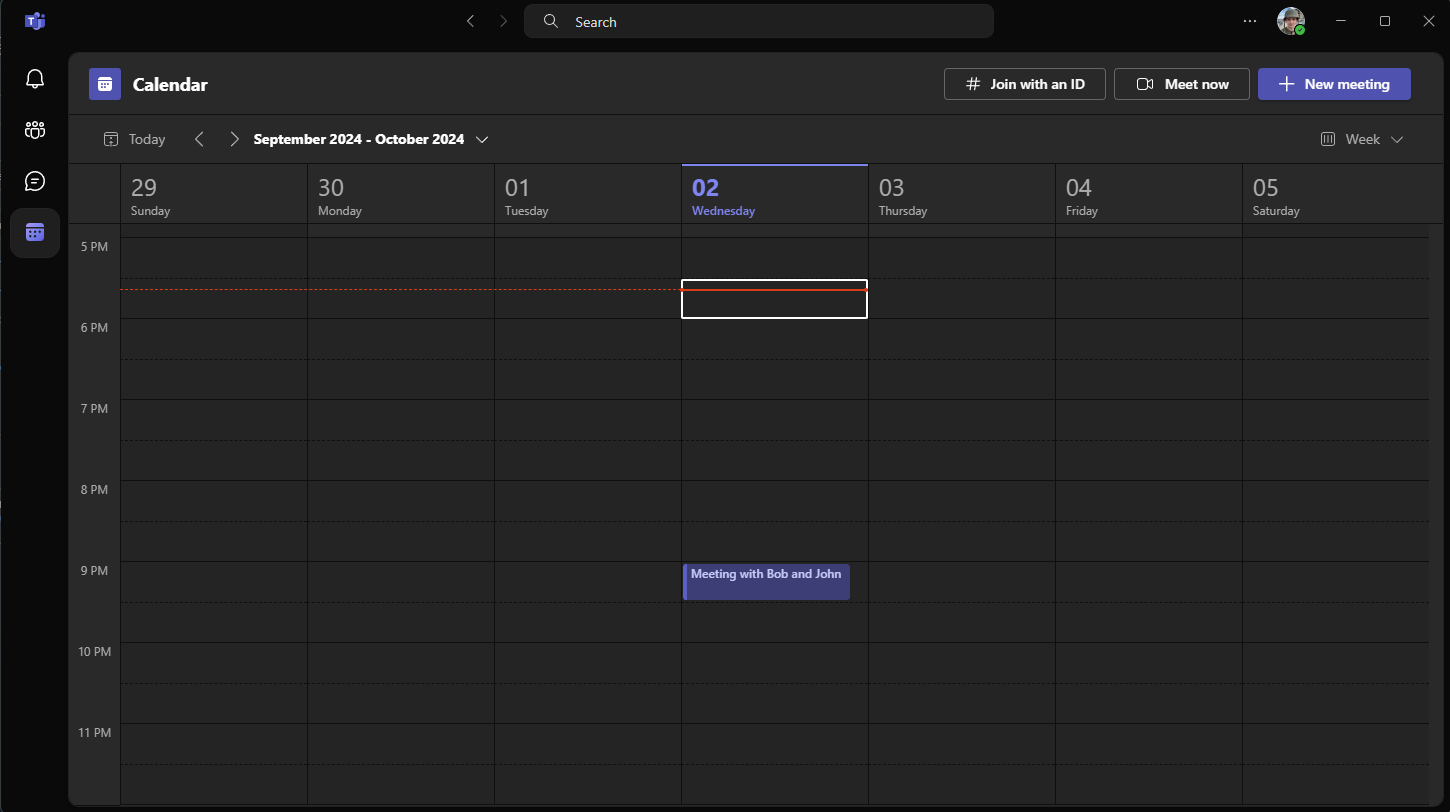1450x812 pixels.
Task: Open the Week view dropdown
Action: coord(1362,140)
